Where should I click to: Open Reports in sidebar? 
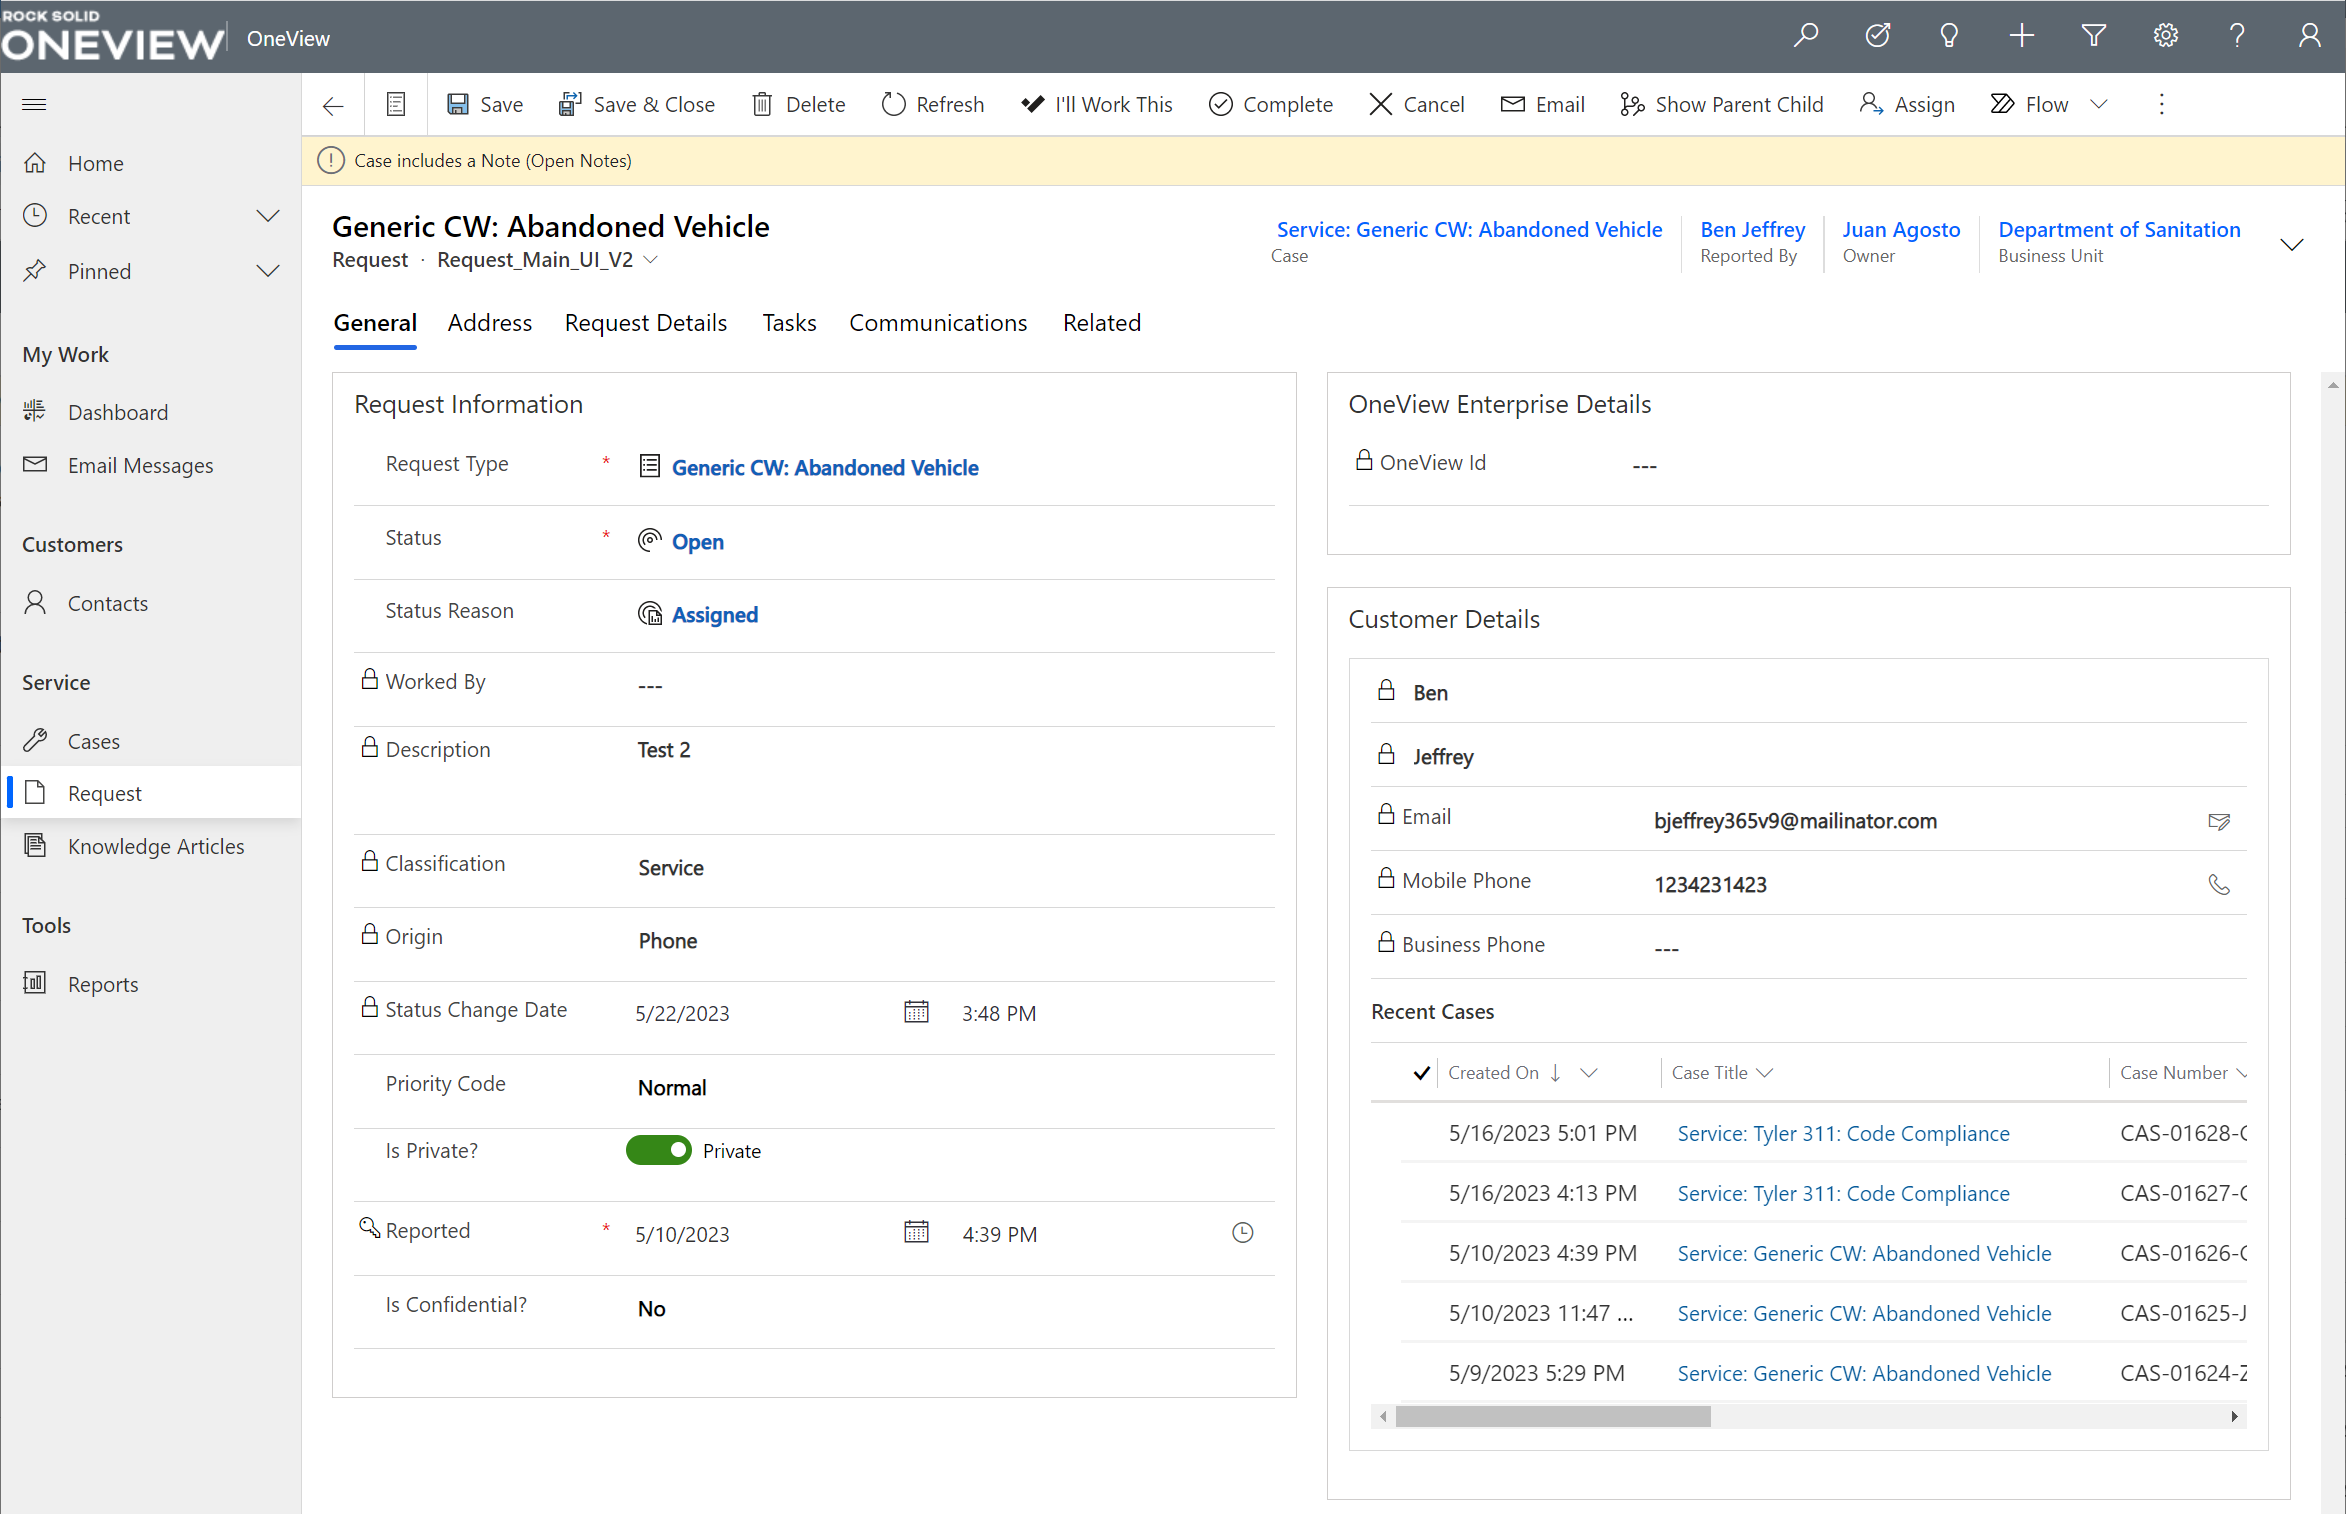click(x=150, y=984)
